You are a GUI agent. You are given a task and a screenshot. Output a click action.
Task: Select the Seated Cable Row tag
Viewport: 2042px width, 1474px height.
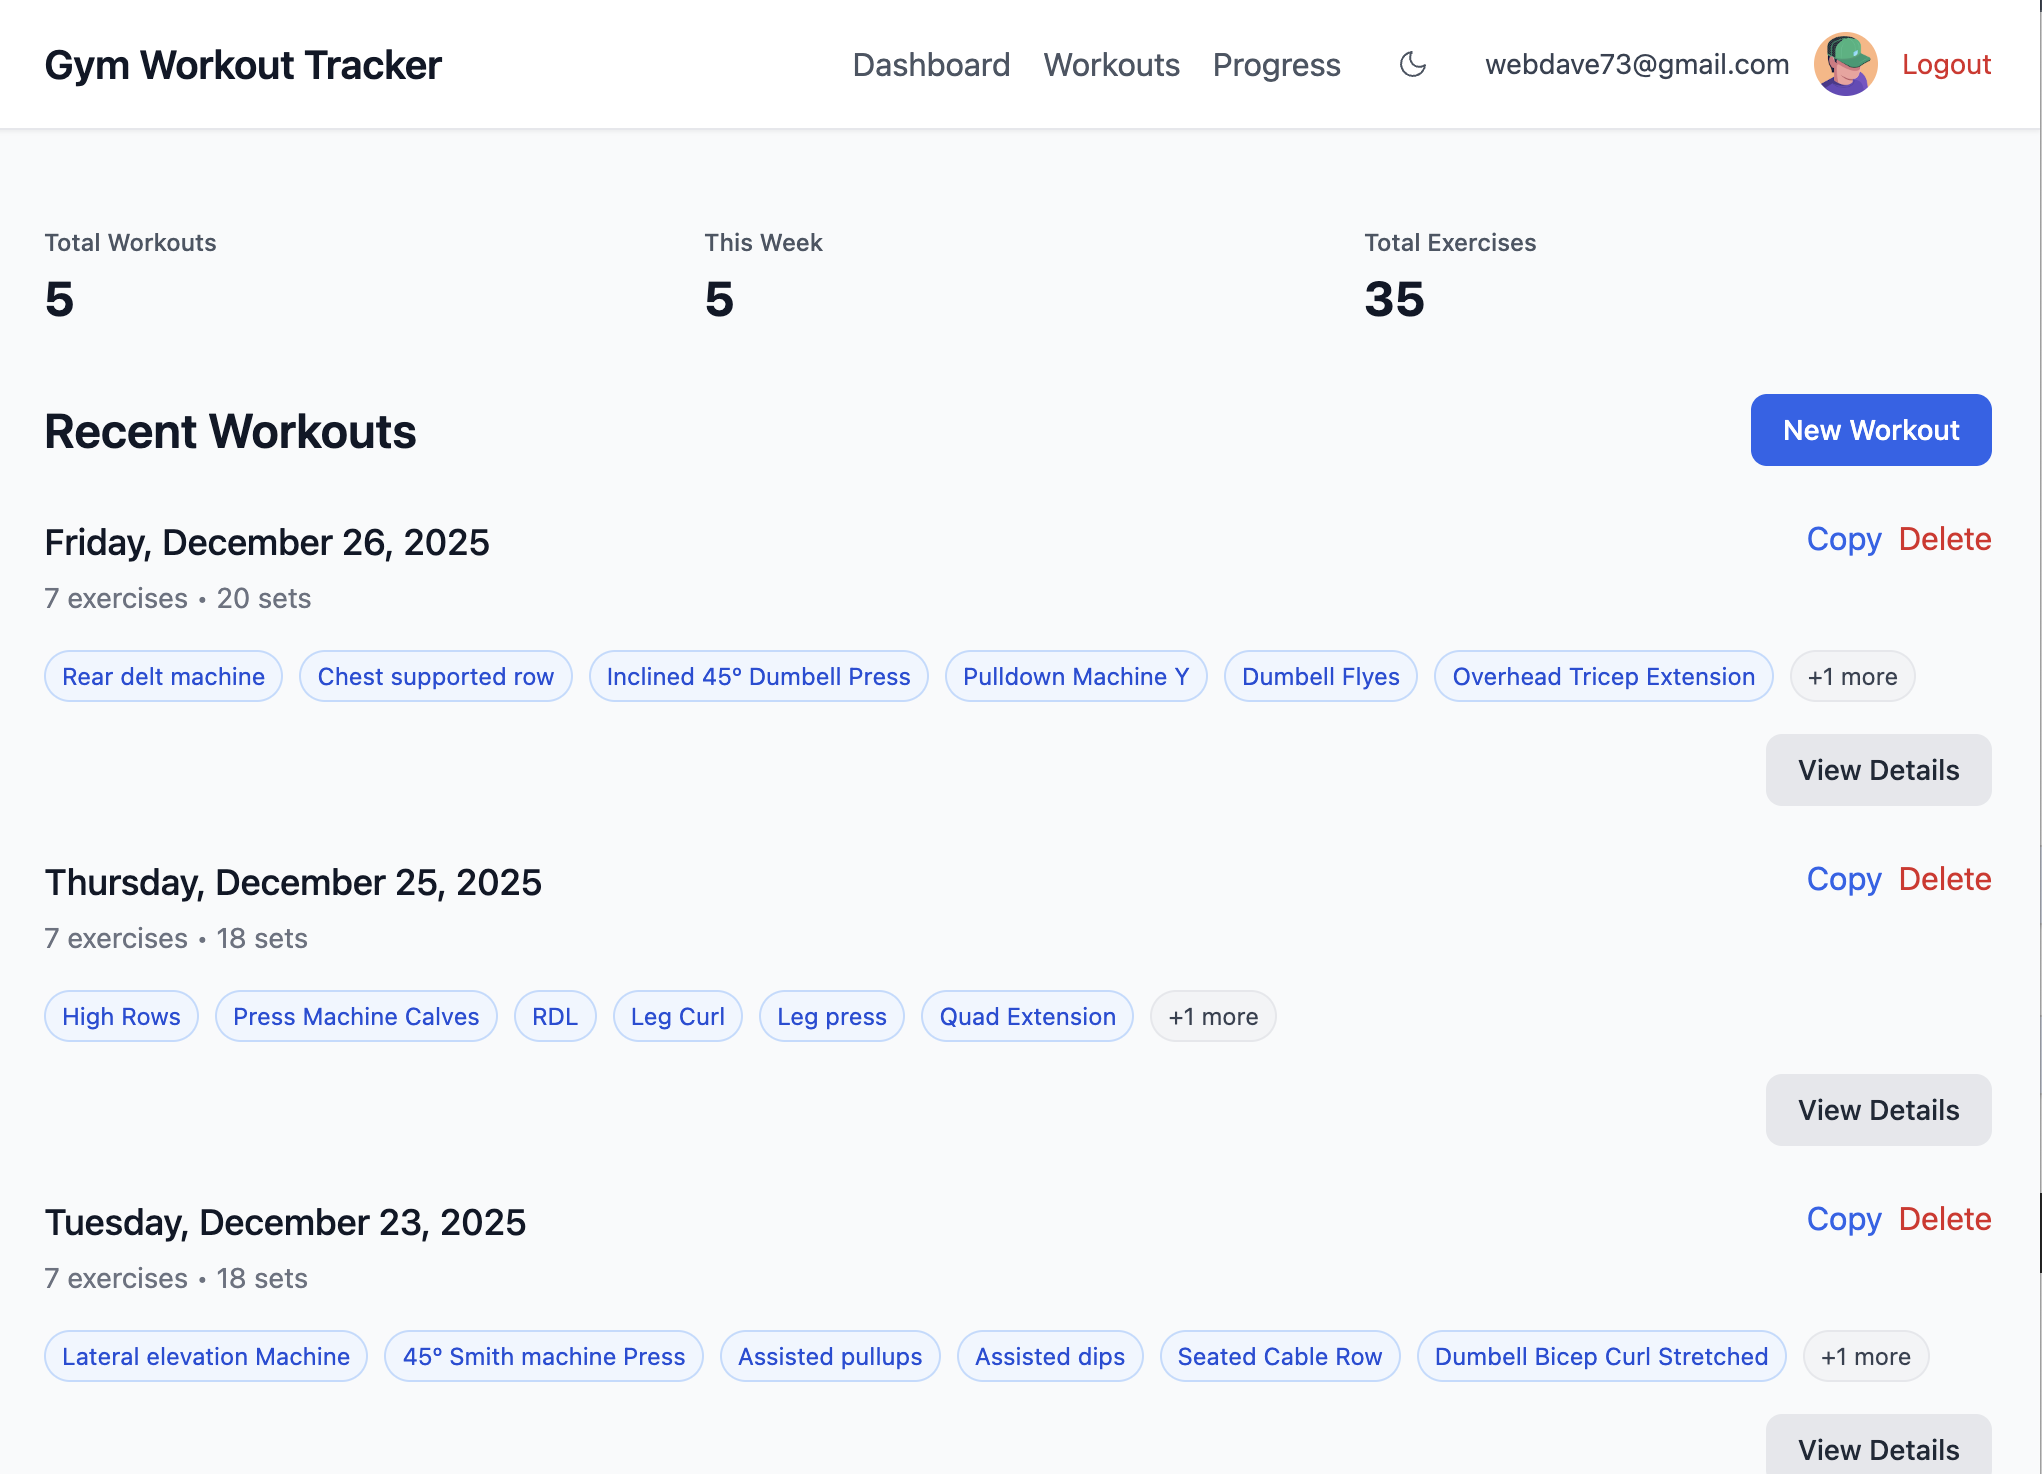[1280, 1357]
